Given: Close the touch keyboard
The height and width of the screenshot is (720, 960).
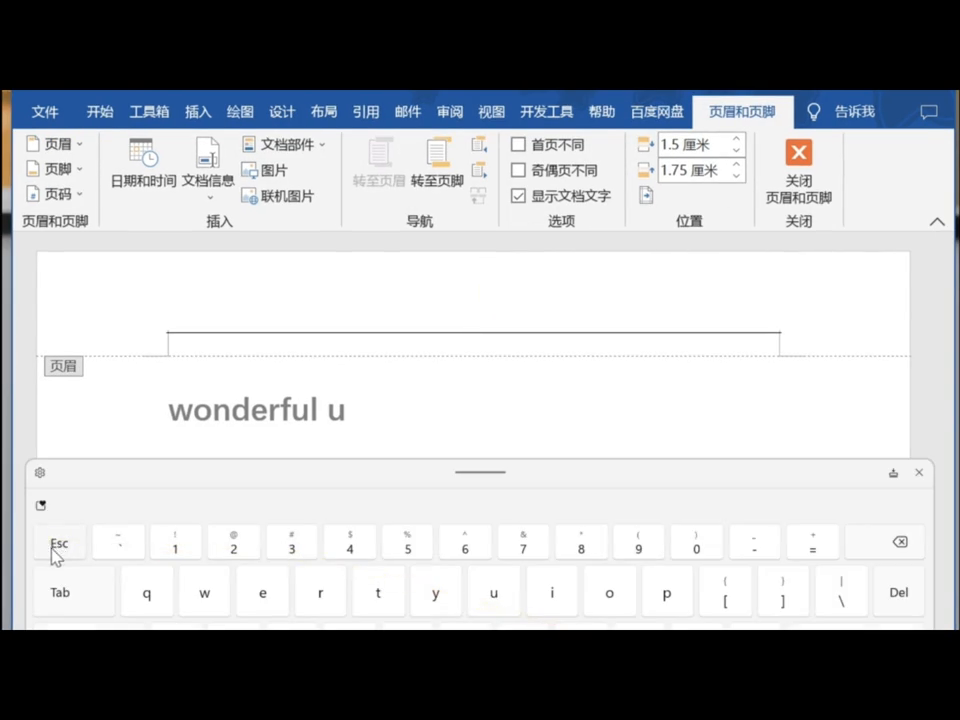Looking at the screenshot, I should coord(919,472).
